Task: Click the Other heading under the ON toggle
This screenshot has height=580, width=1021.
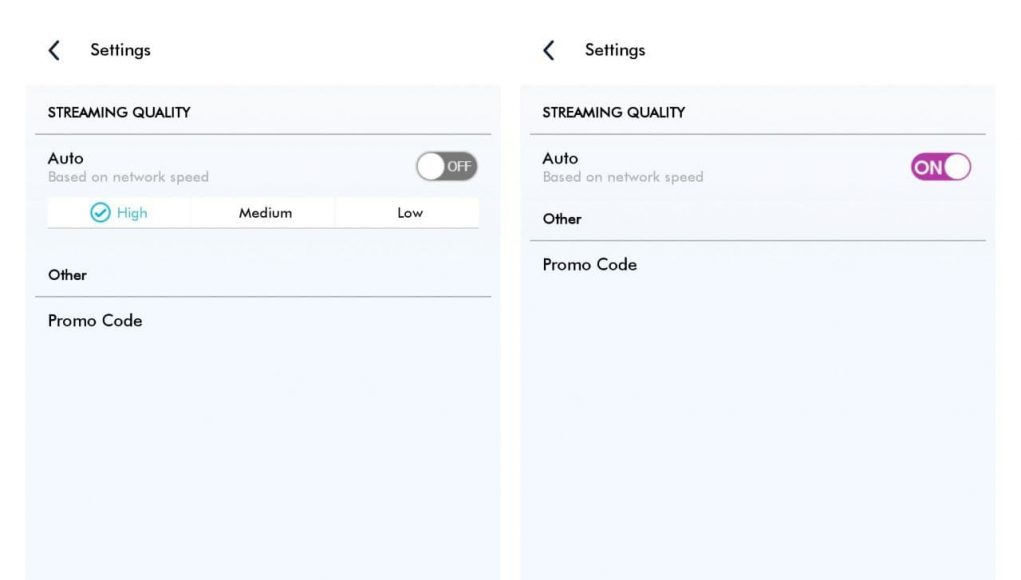Action: (562, 219)
